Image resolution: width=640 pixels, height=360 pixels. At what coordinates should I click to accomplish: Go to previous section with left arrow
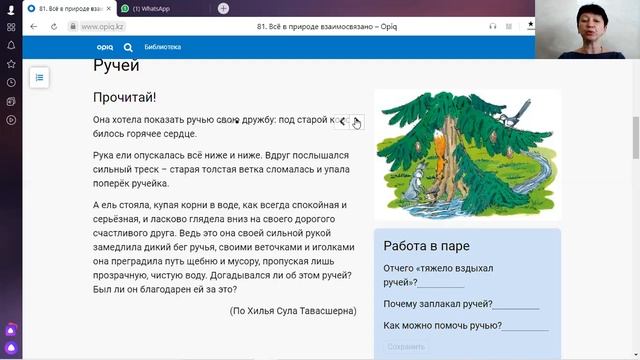342,121
